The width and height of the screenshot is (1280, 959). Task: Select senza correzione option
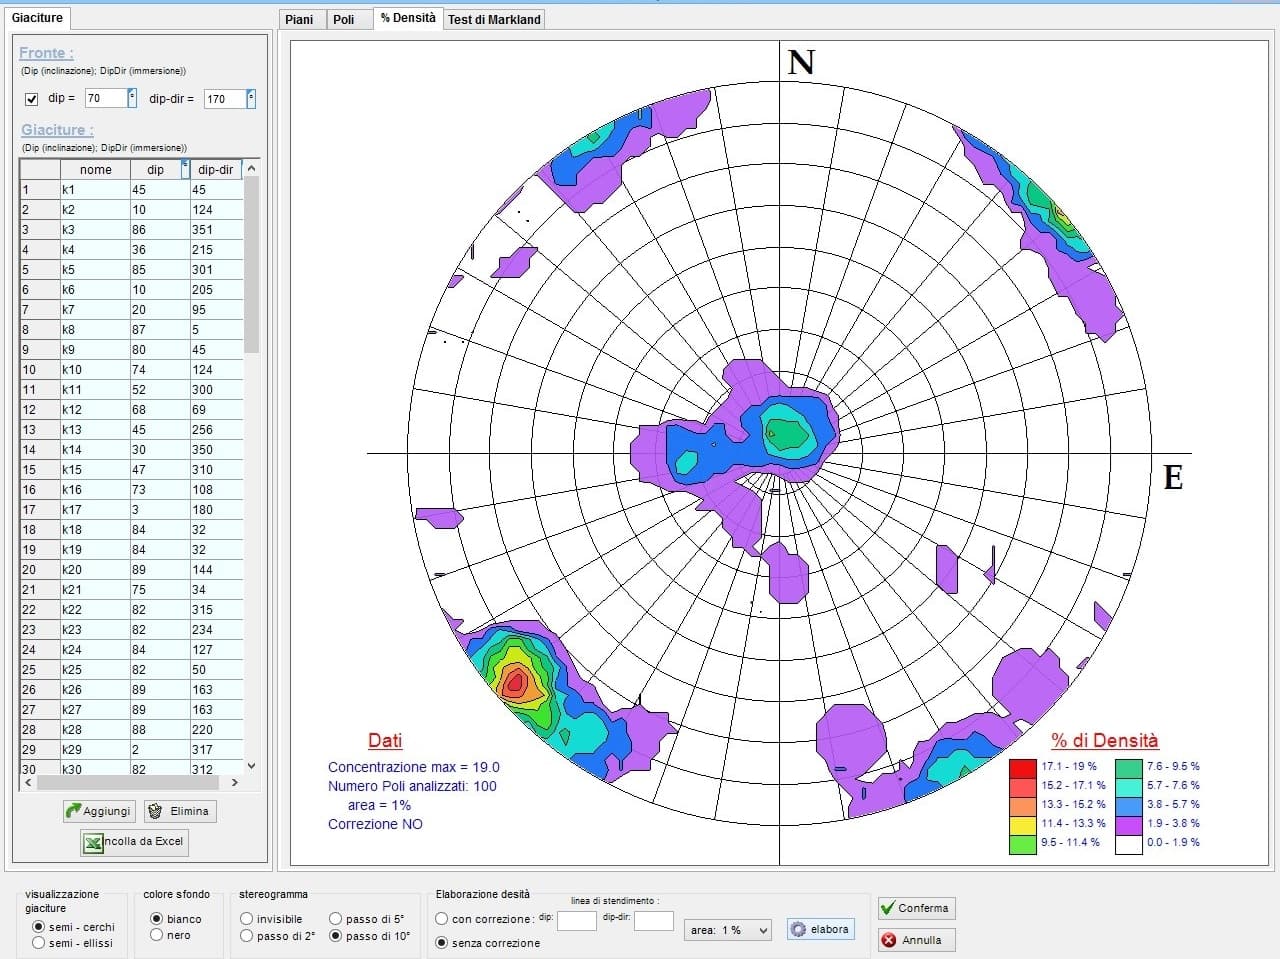pos(441,943)
